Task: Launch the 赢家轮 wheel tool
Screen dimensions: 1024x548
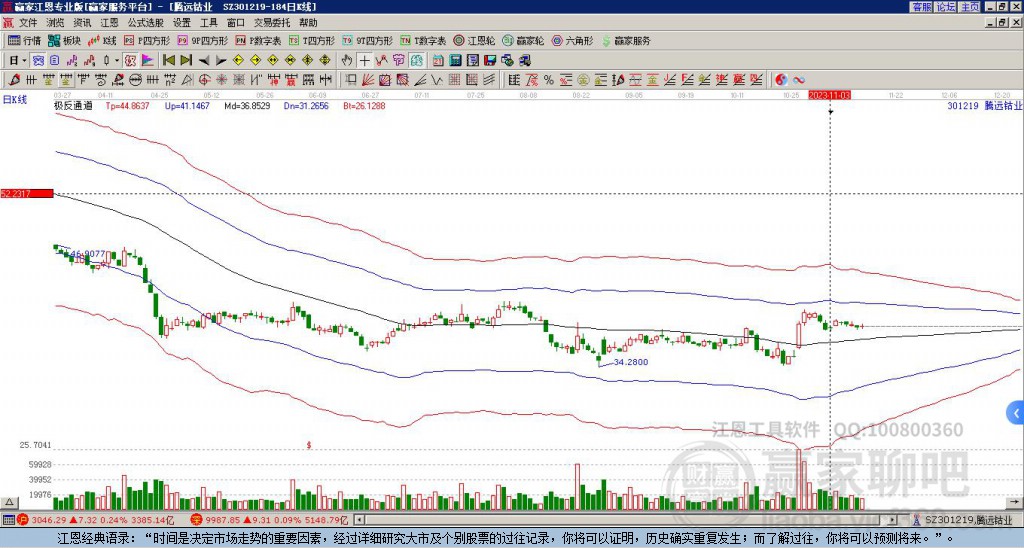Action: (x=523, y=40)
